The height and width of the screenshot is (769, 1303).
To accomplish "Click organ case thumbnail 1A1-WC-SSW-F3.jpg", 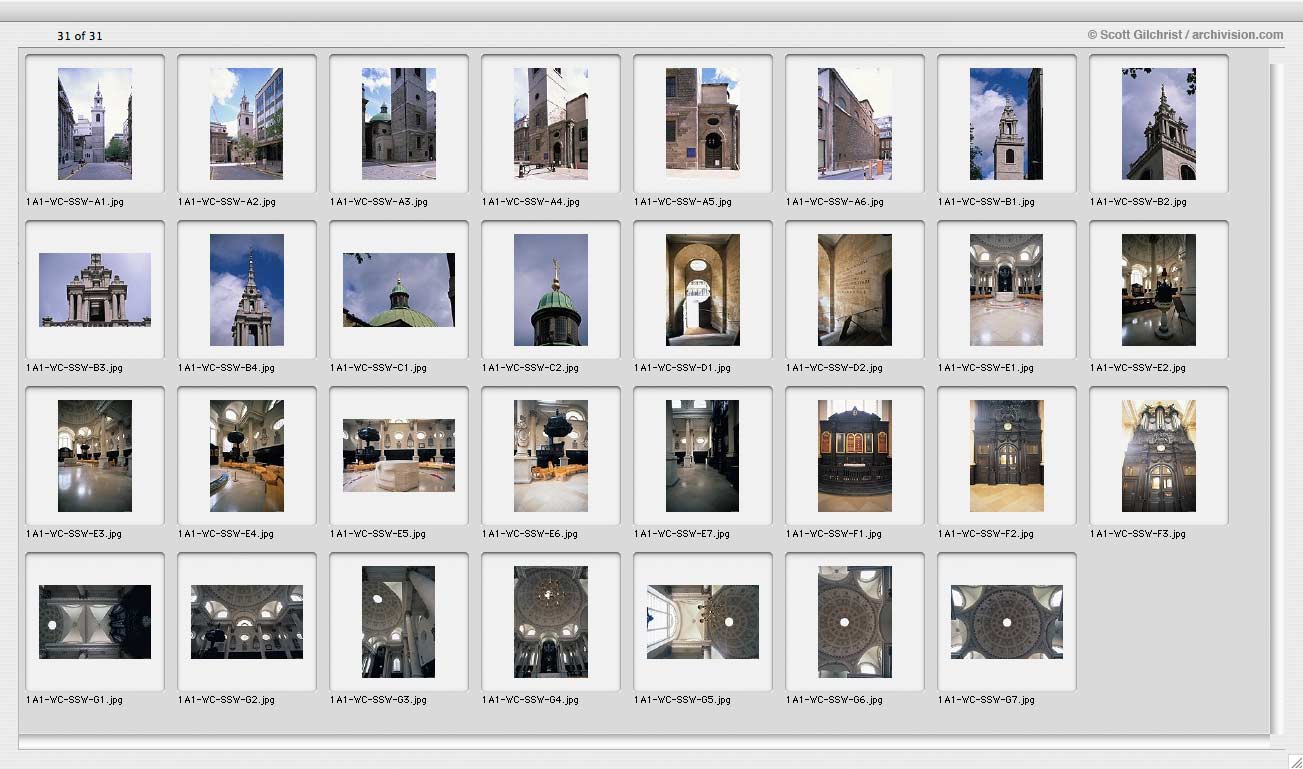I will 1159,456.
